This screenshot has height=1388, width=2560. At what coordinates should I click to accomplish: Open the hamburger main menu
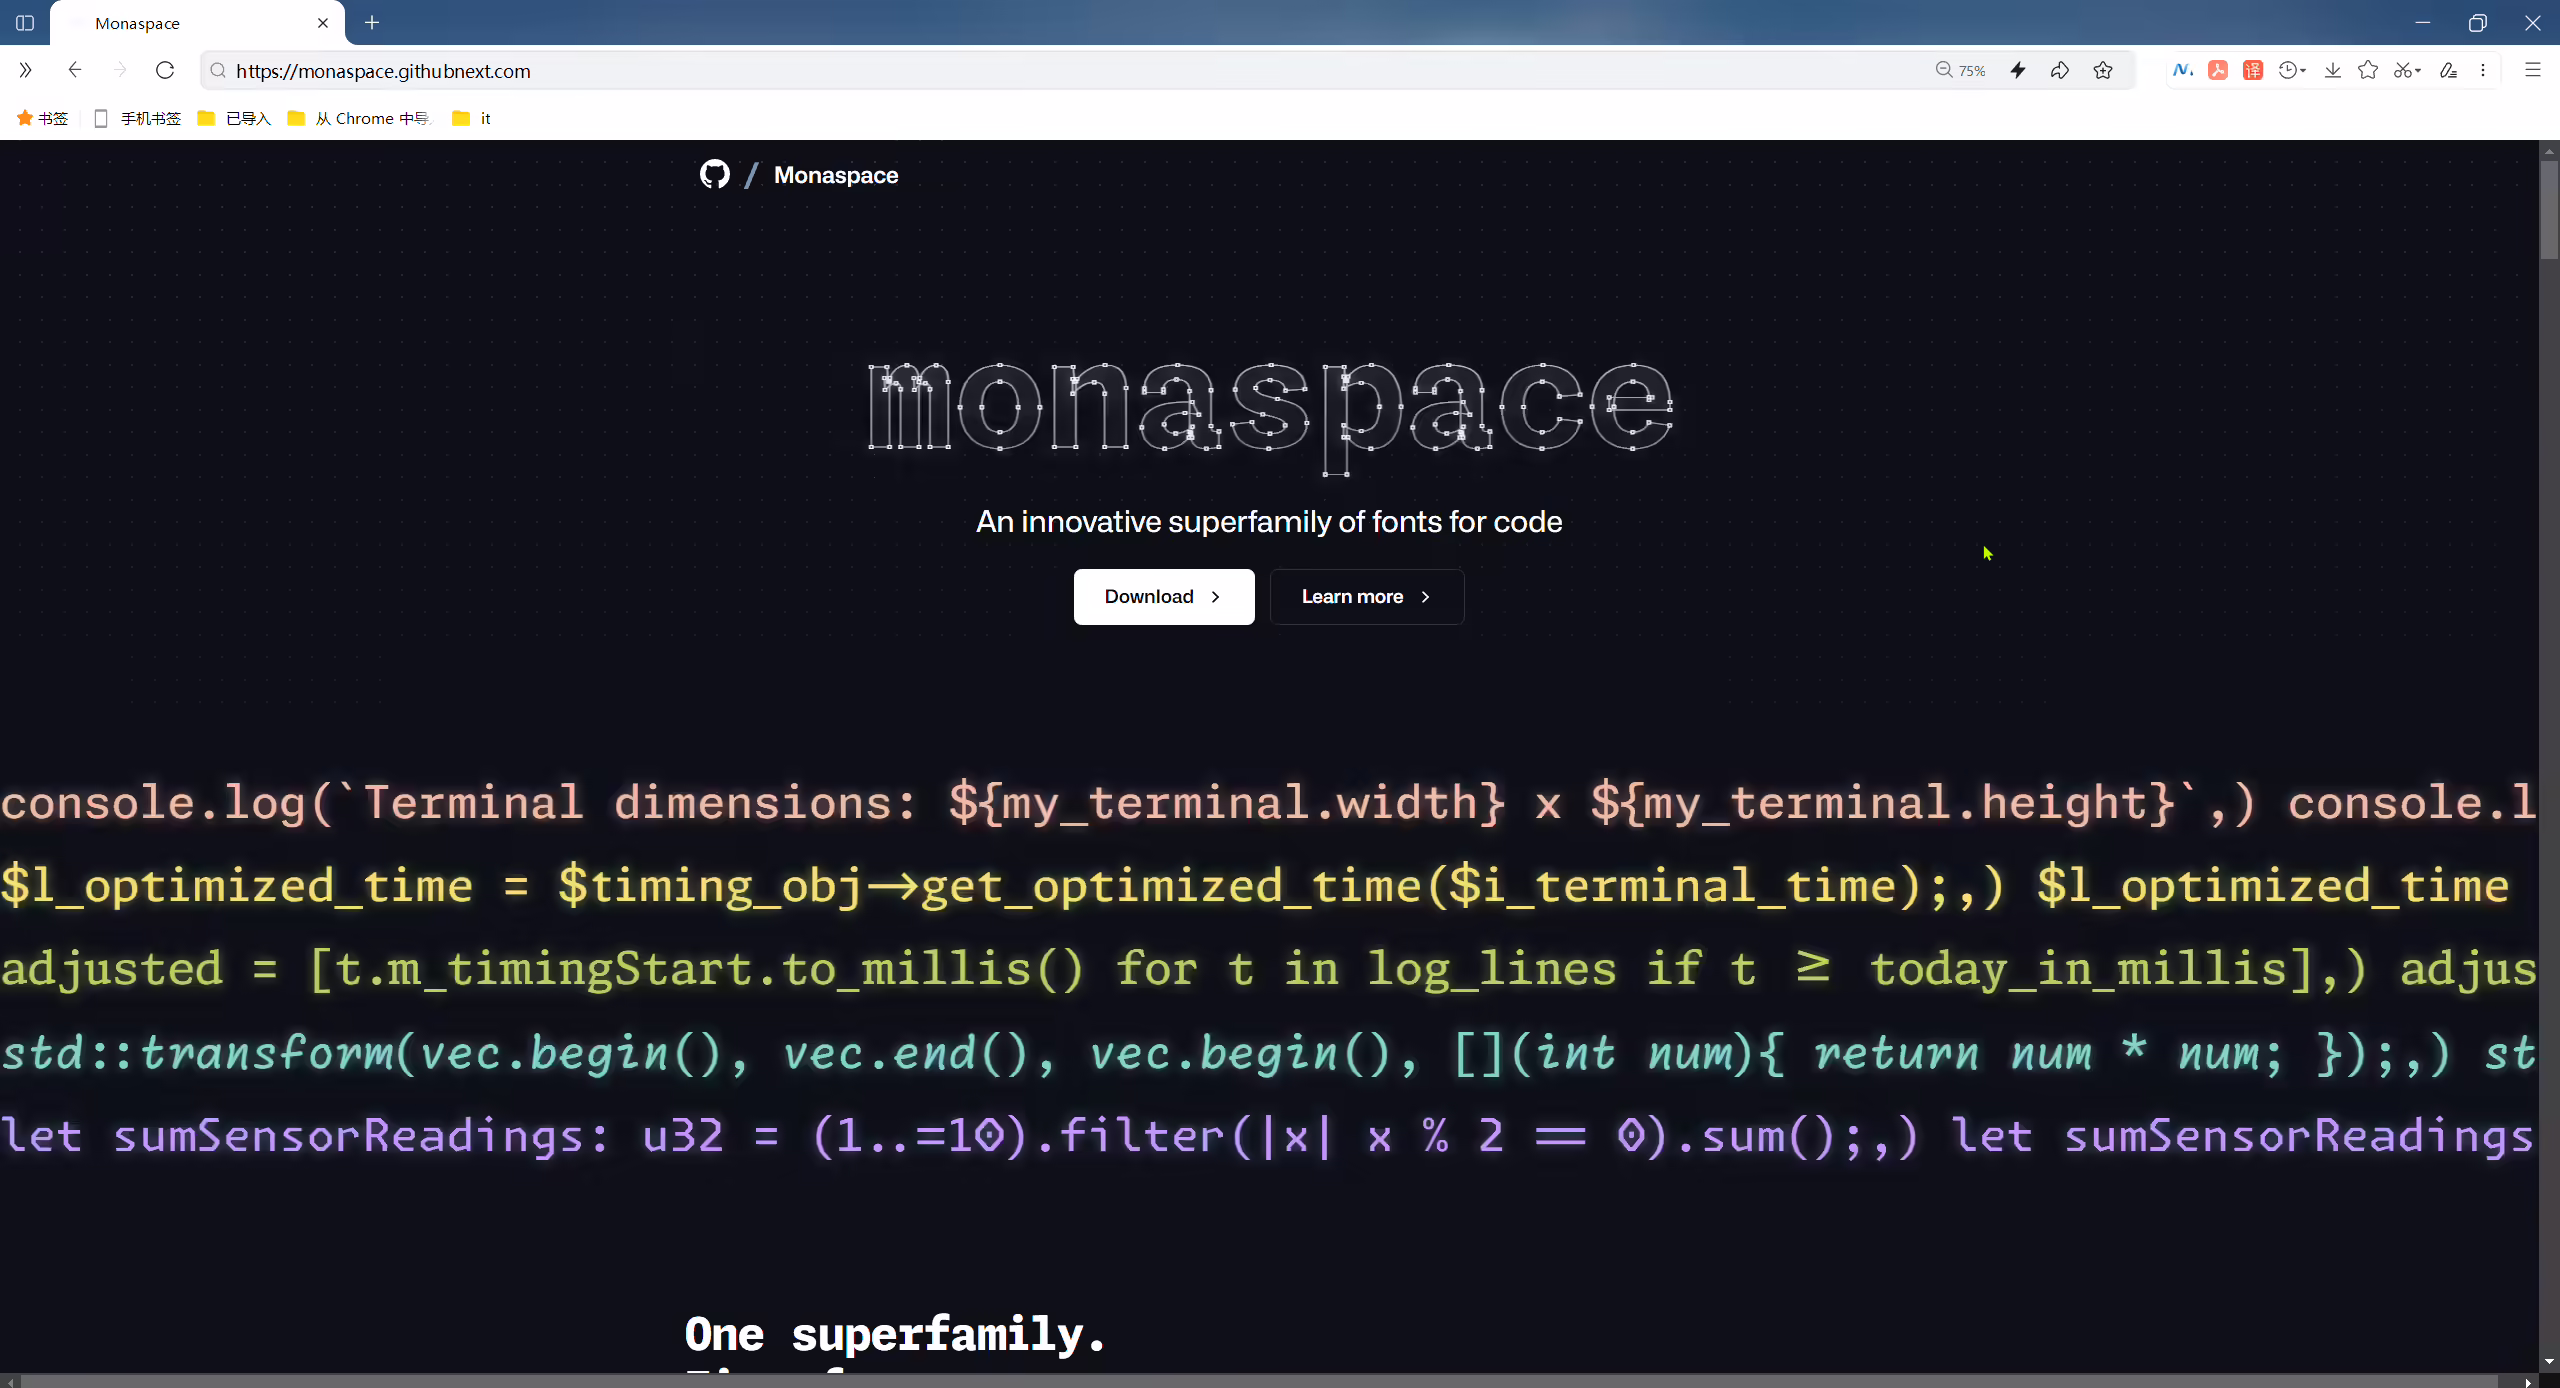(x=2533, y=70)
